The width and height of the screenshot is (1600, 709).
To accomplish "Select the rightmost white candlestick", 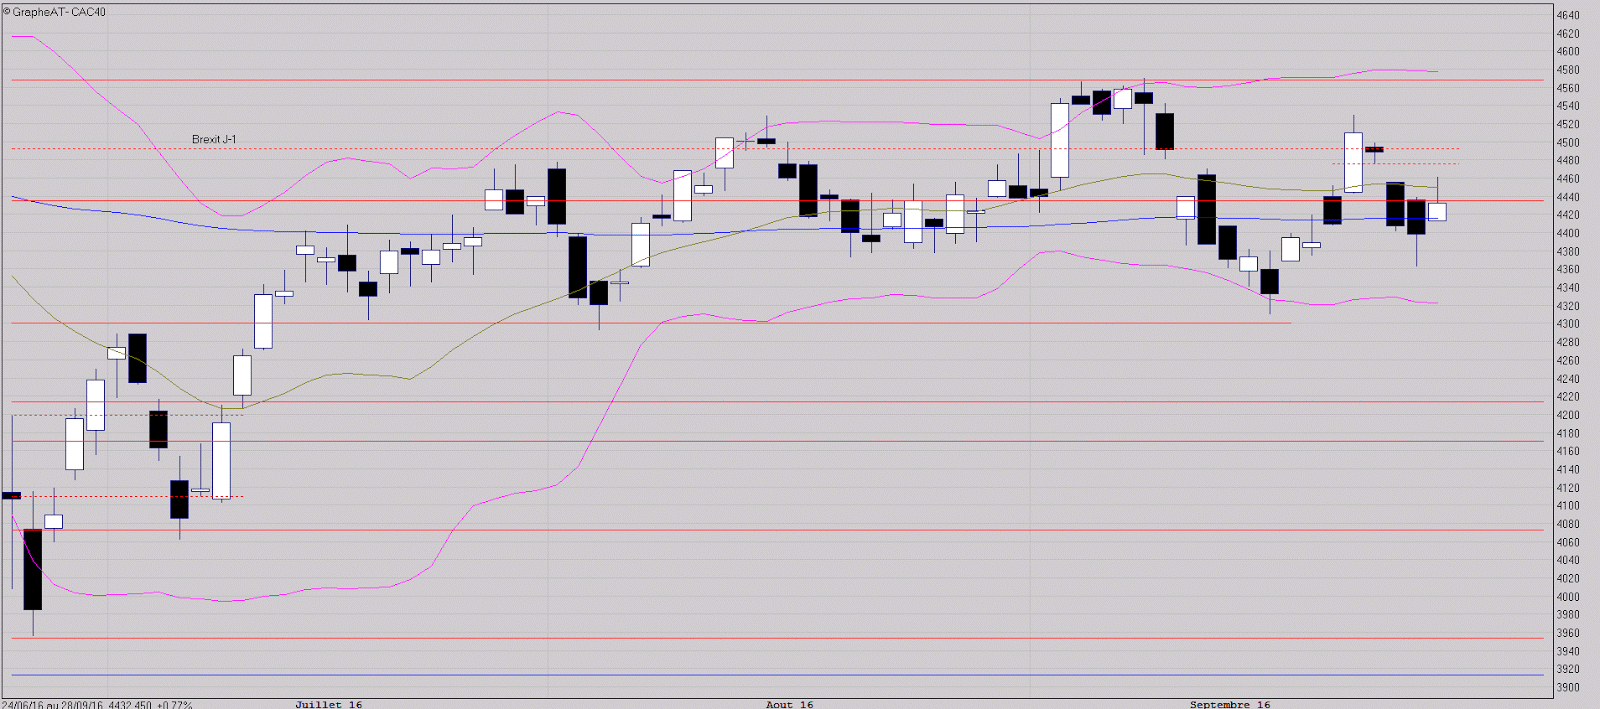I will coord(1437,211).
